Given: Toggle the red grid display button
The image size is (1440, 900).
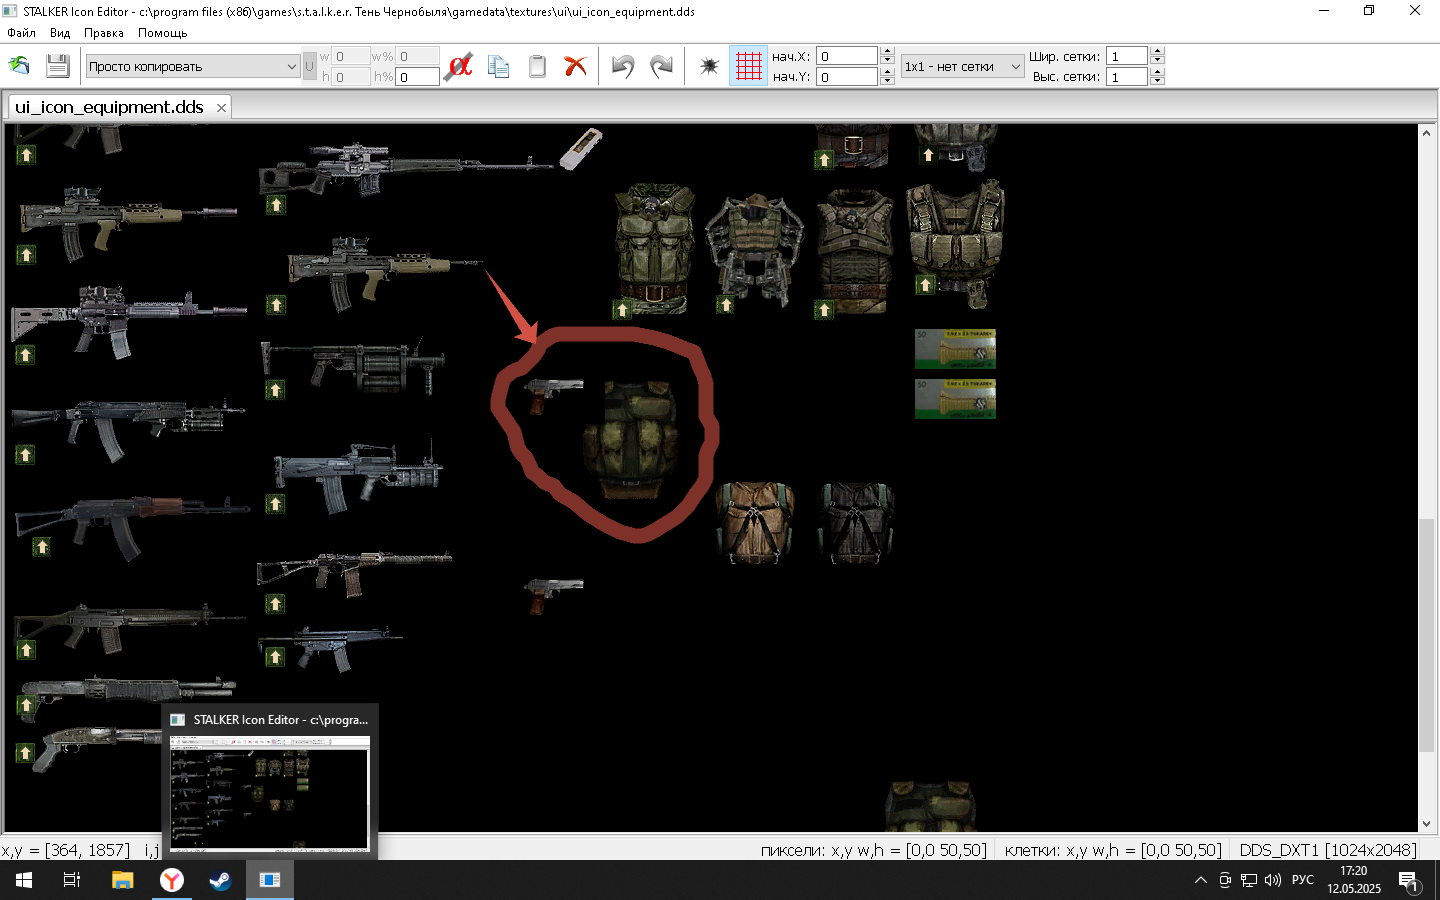Looking at the screenshot, I should pyautogui.click(x=748, y=66).
